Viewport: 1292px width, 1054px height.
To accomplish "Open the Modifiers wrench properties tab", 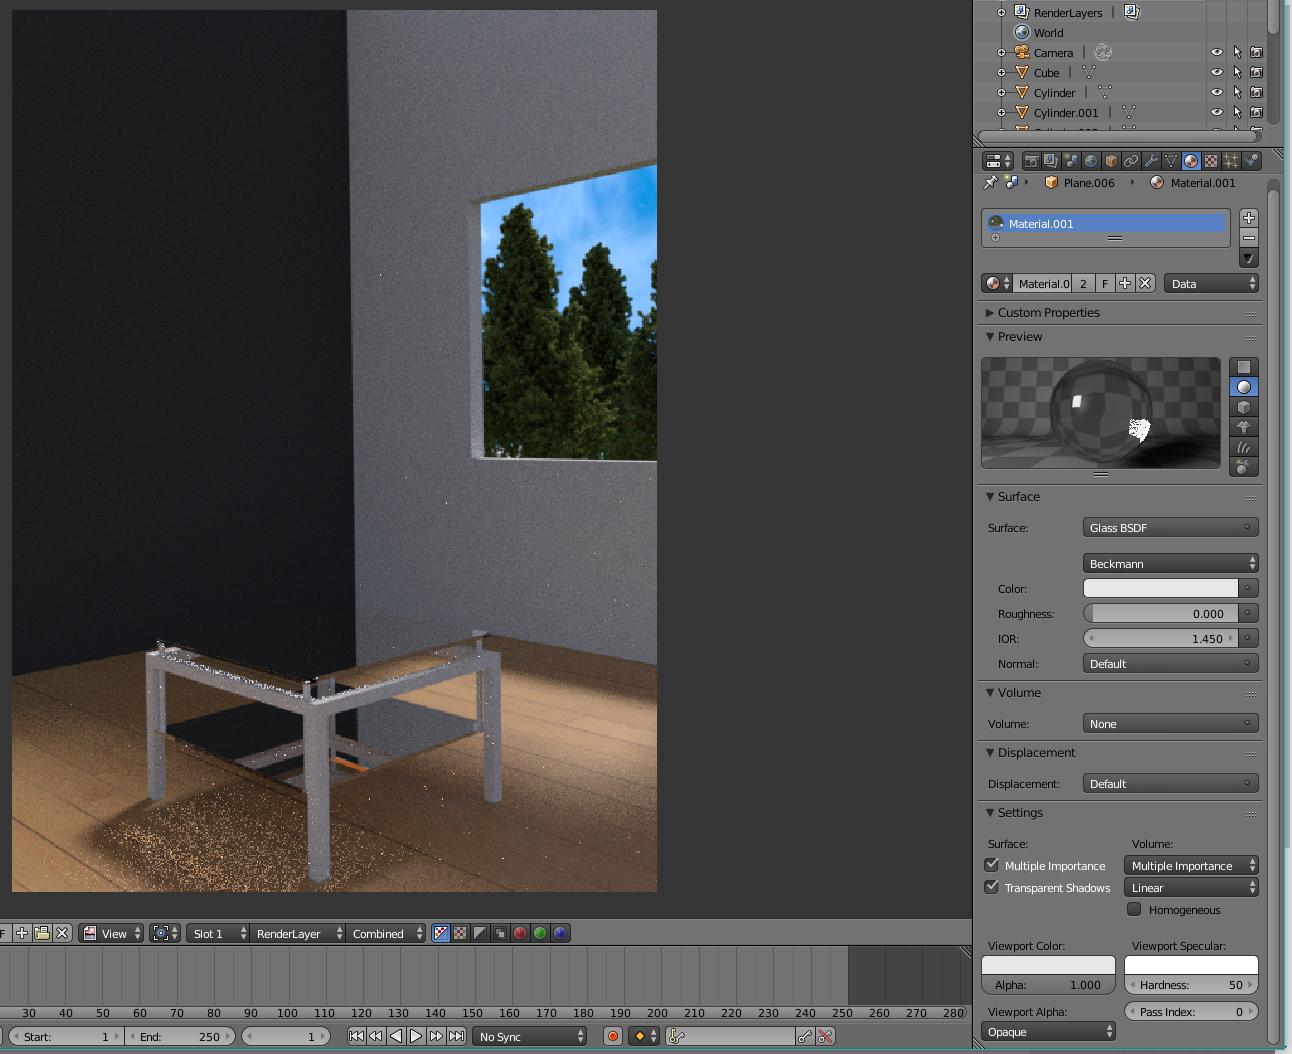I will click(1152, 161).
